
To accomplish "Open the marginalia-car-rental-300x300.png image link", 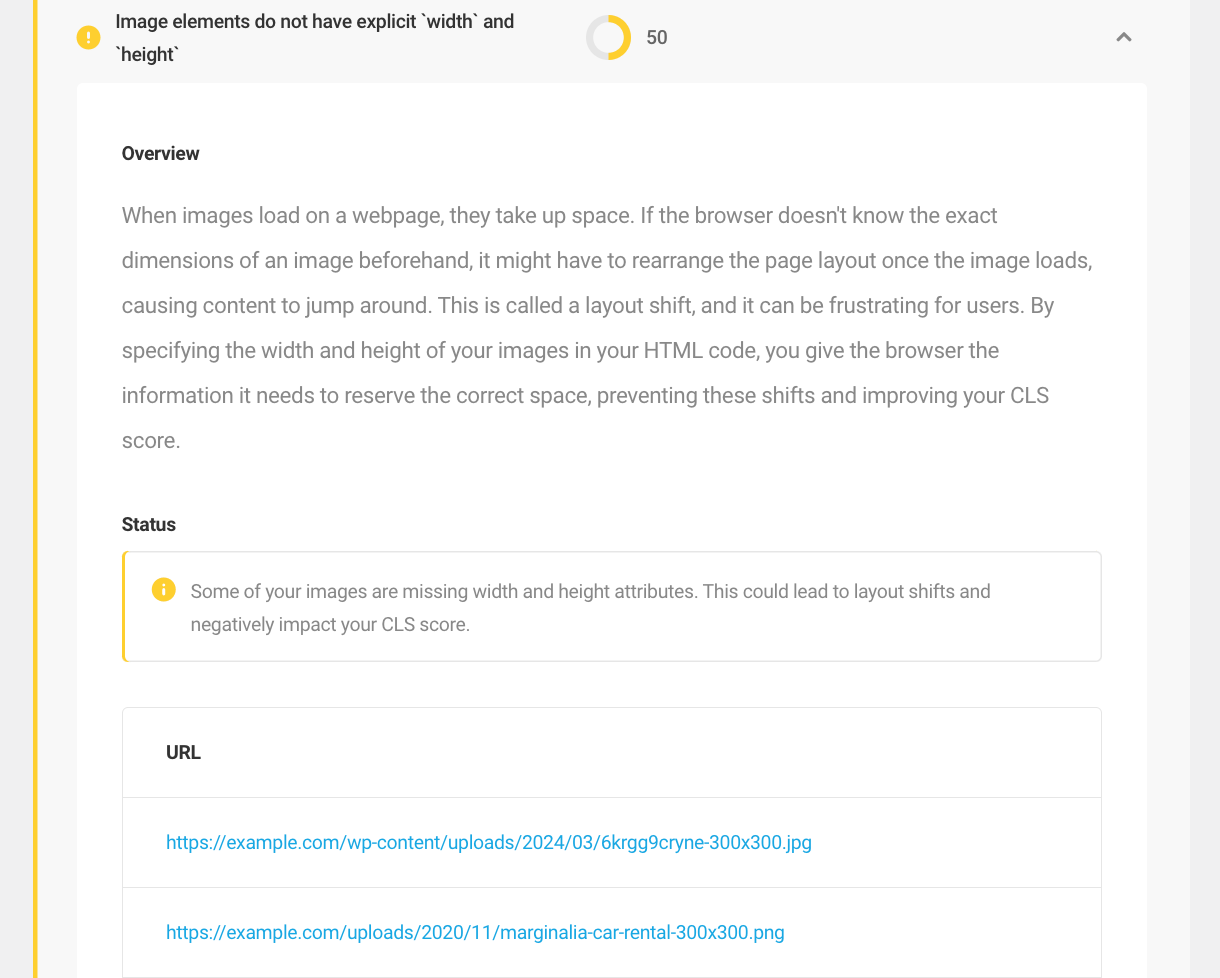I will pyautogui.click(x=475, y=932).
